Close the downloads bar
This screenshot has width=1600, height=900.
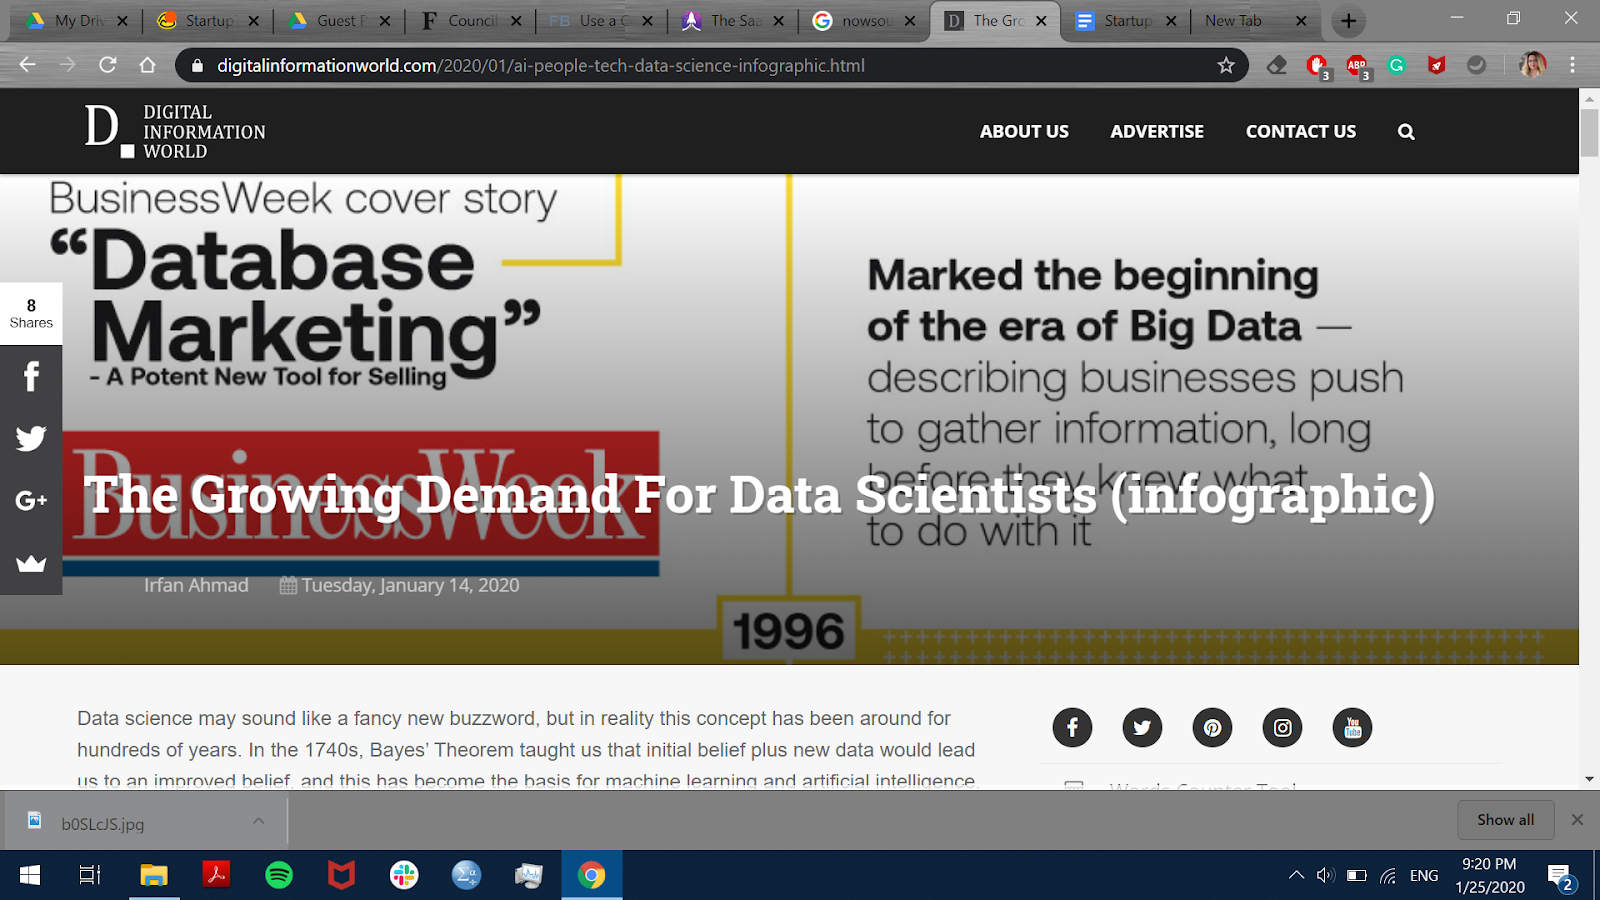click(x=1577, y=820)
